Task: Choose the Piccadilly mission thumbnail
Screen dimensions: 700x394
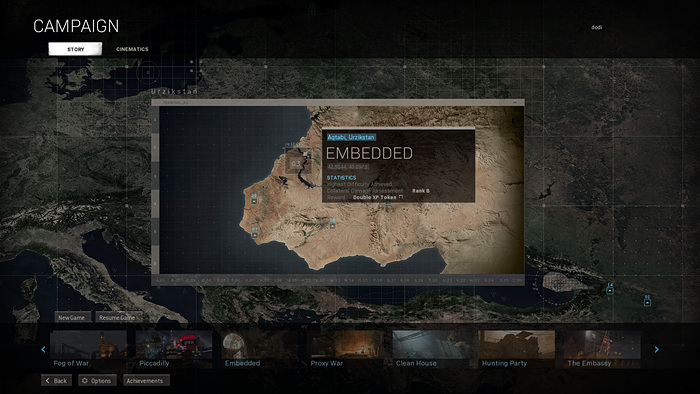Action: [174, 349]
